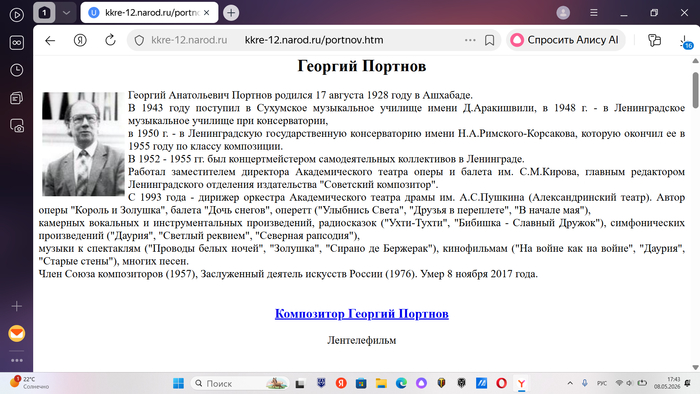This screenshot has width=700, height=394.
Task: Open the Композитор Георгий Портнов link
Action: 362,314
